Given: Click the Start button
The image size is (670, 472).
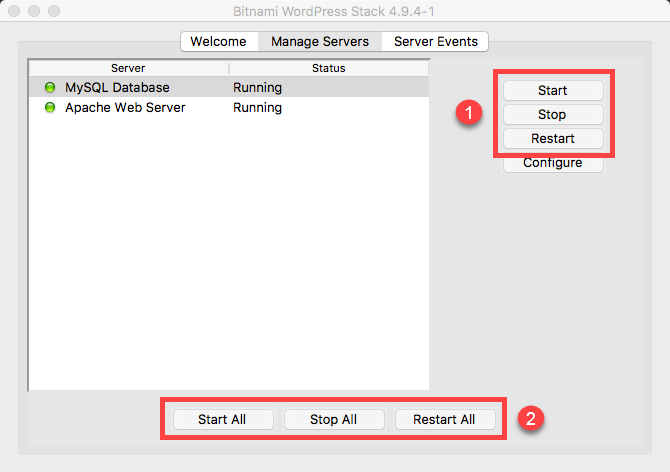Looking at the screenshot, I should pyautogui.click(x=553, y=91).
